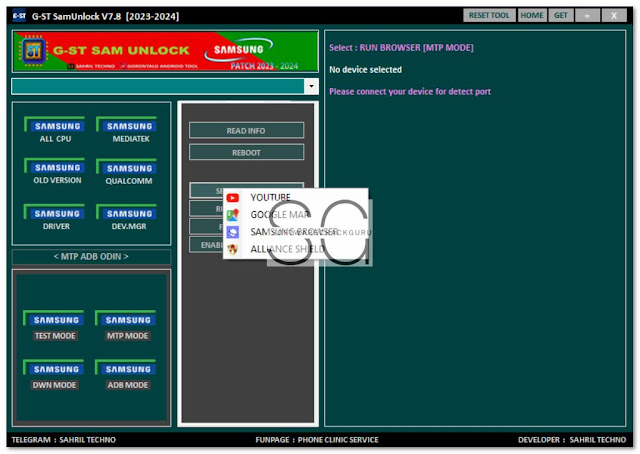
Task: Select SAMSUNG BROWSER menu entry
Action: (296, 232)
